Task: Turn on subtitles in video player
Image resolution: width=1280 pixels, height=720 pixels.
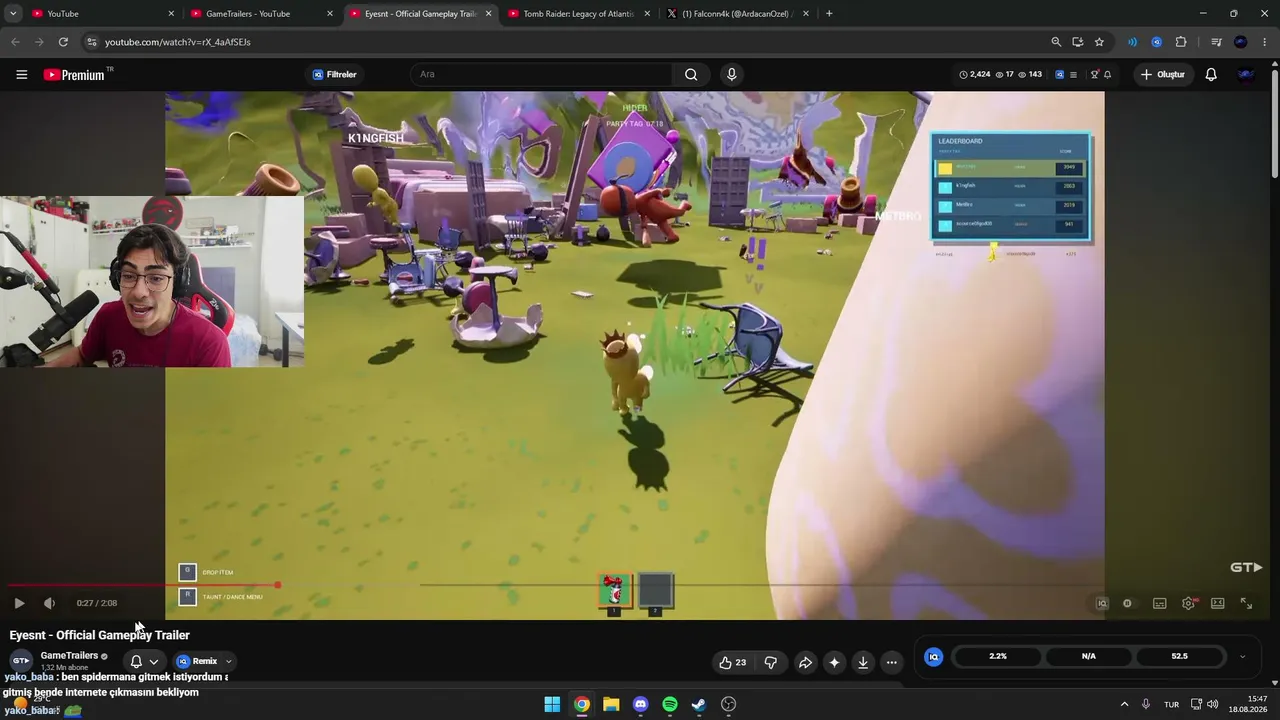Action: point(1159,603)
